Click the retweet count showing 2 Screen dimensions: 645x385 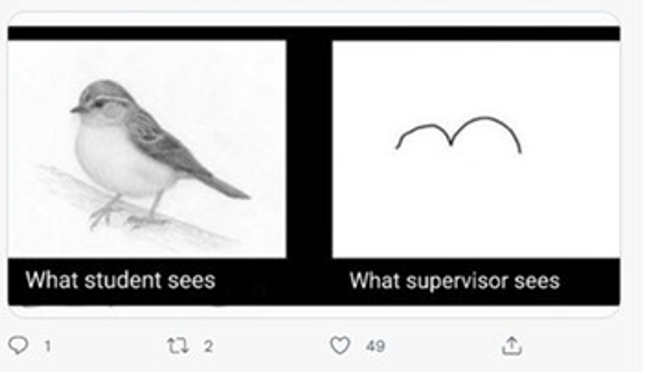[x=208, y=346]
